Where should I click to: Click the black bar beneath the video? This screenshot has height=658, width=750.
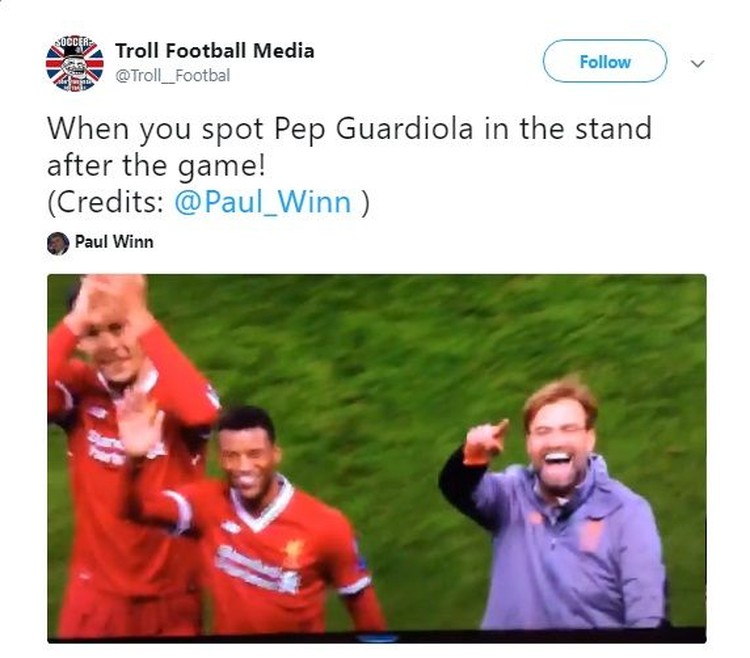pyautogui.click(x=377, y=637)
